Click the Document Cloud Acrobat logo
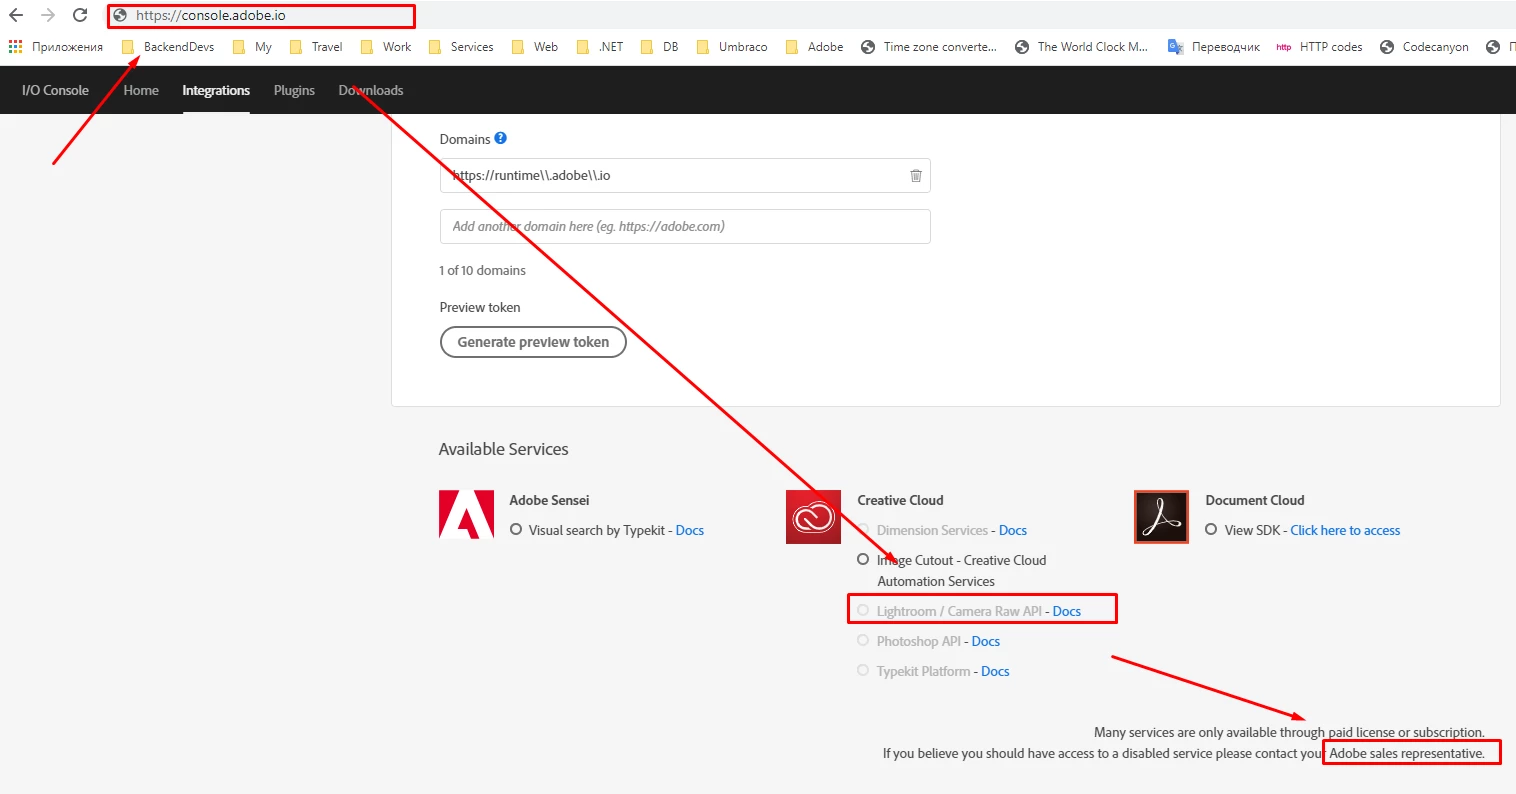1516x794 pixels. (x=1162, y=517)
